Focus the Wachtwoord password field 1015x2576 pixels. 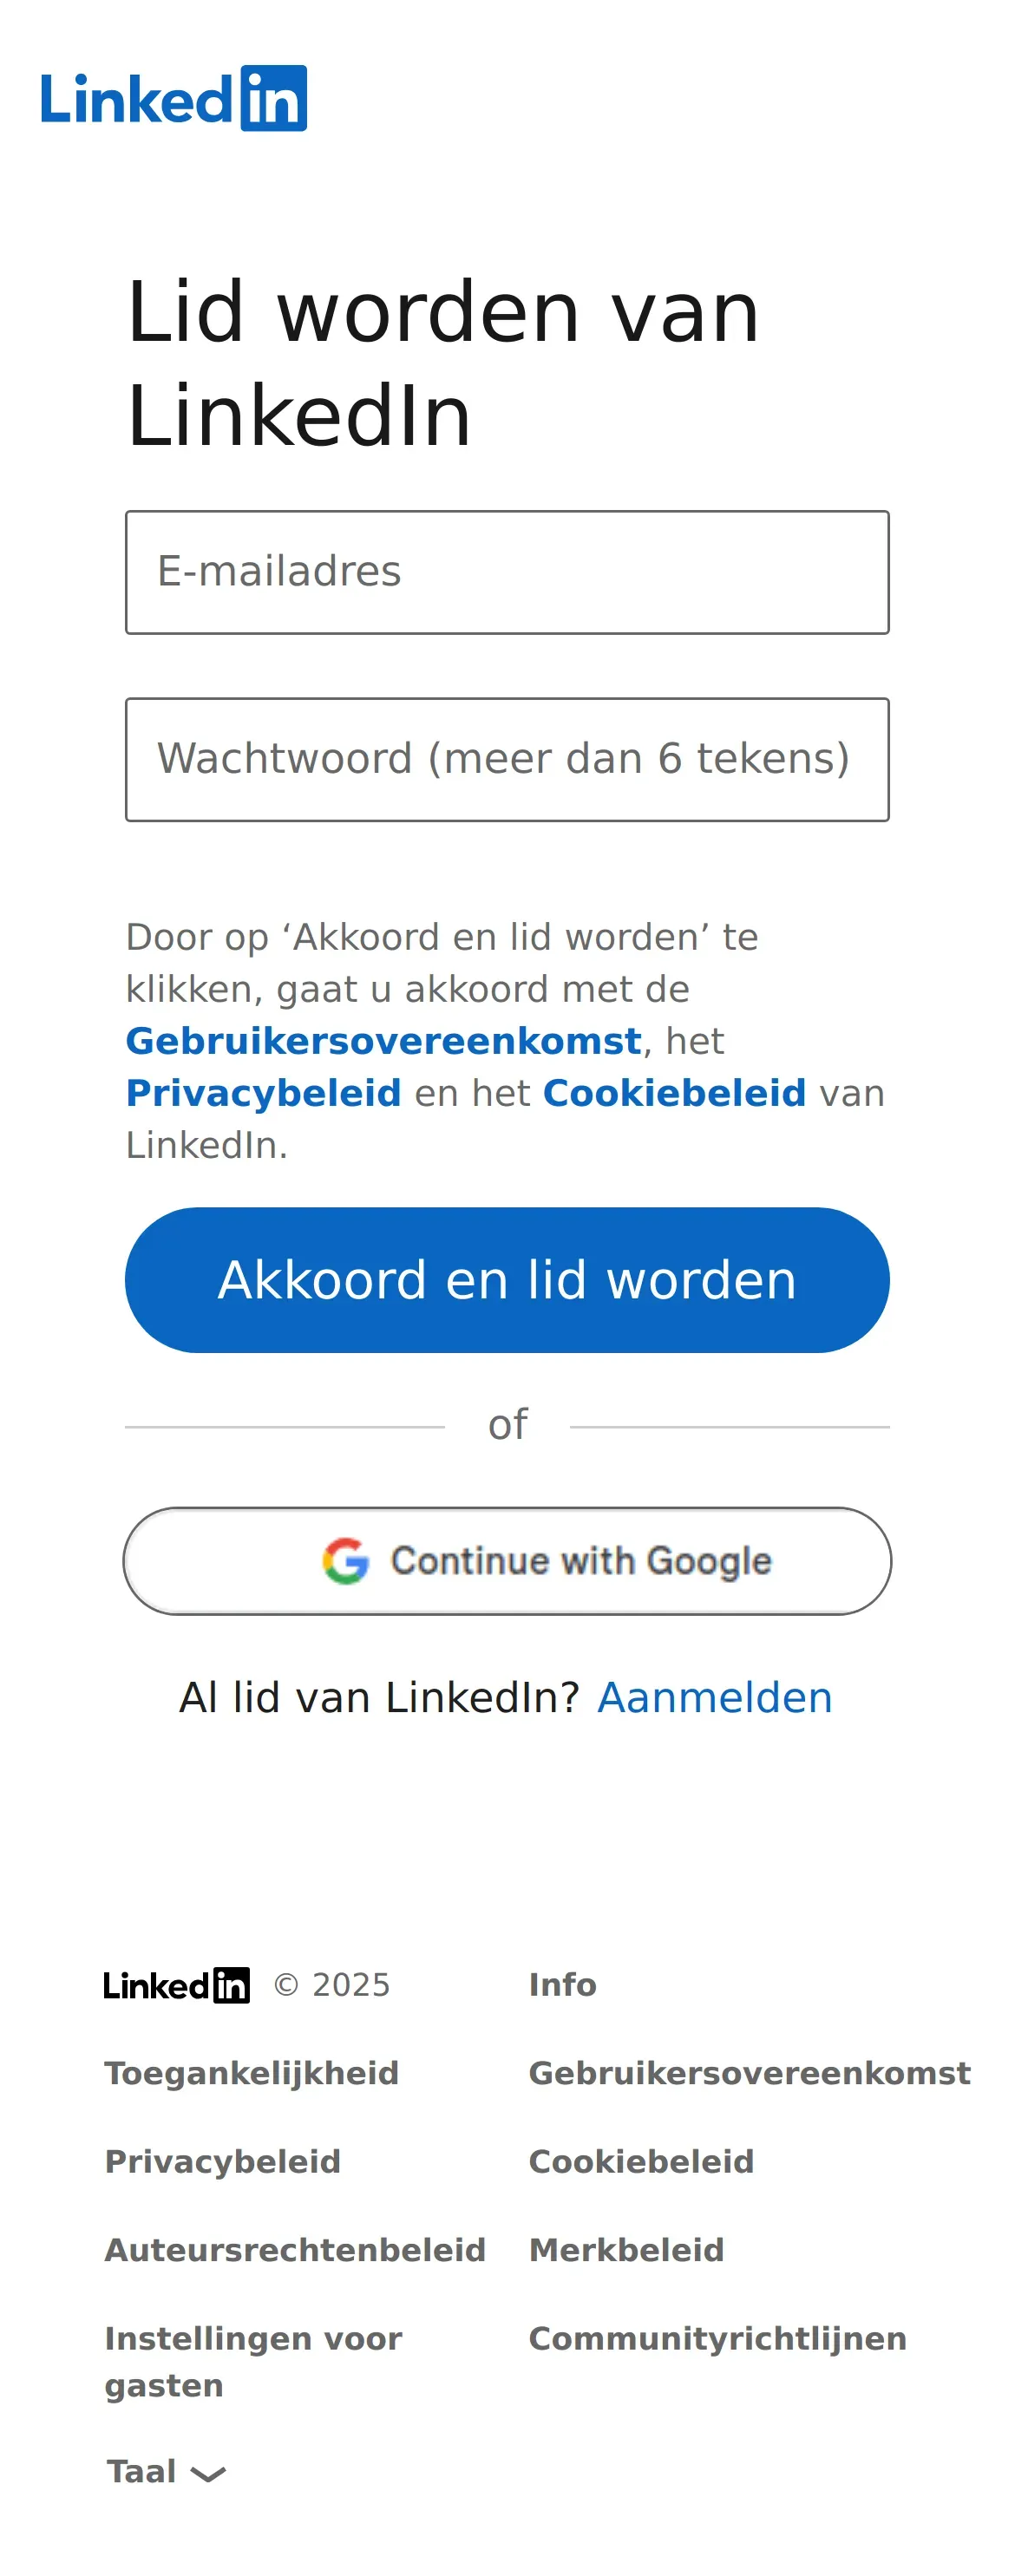pyautogui.click(x=507, y=759)
